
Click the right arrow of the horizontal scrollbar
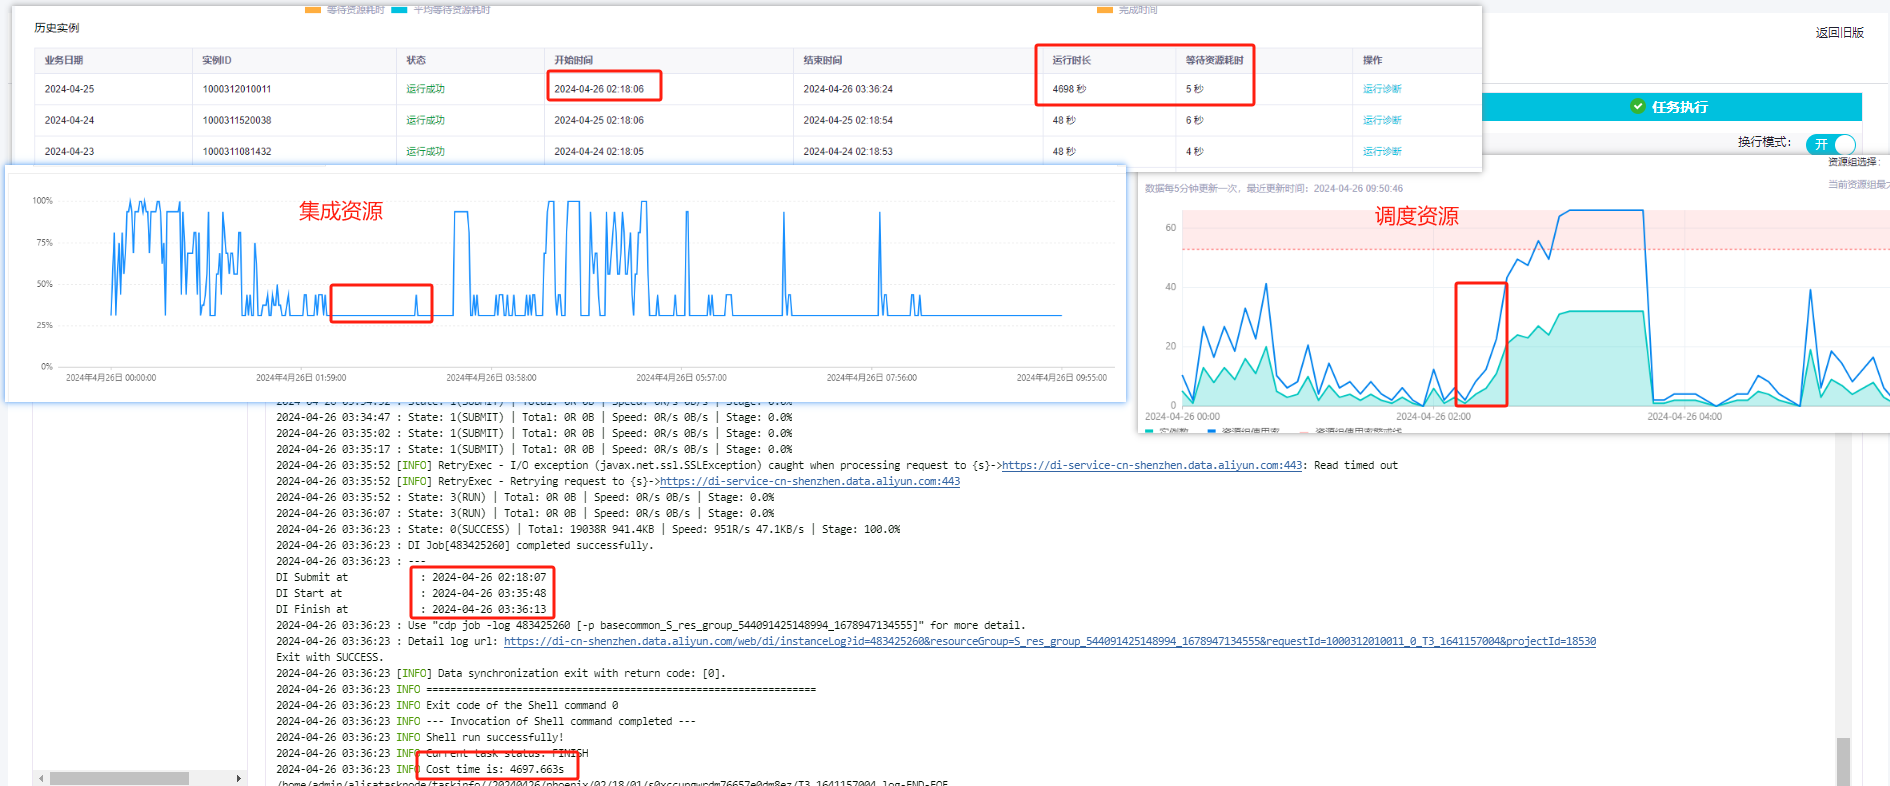coord(238,778)
